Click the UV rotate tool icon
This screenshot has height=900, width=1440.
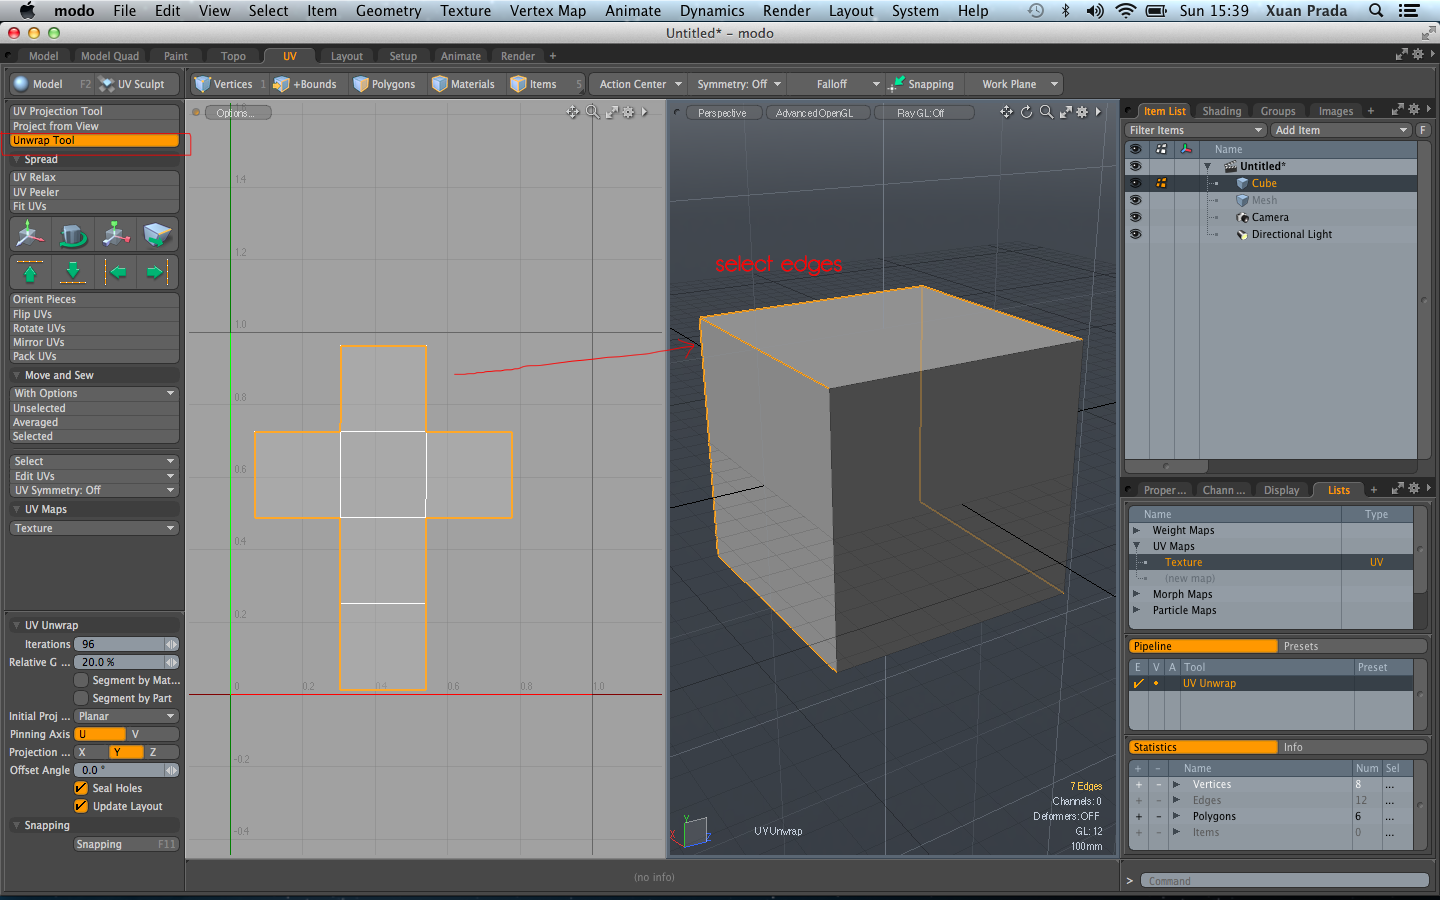point(73,235)
